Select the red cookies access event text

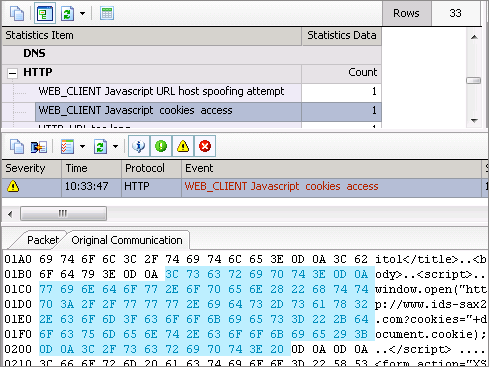[x=282, y=186]
